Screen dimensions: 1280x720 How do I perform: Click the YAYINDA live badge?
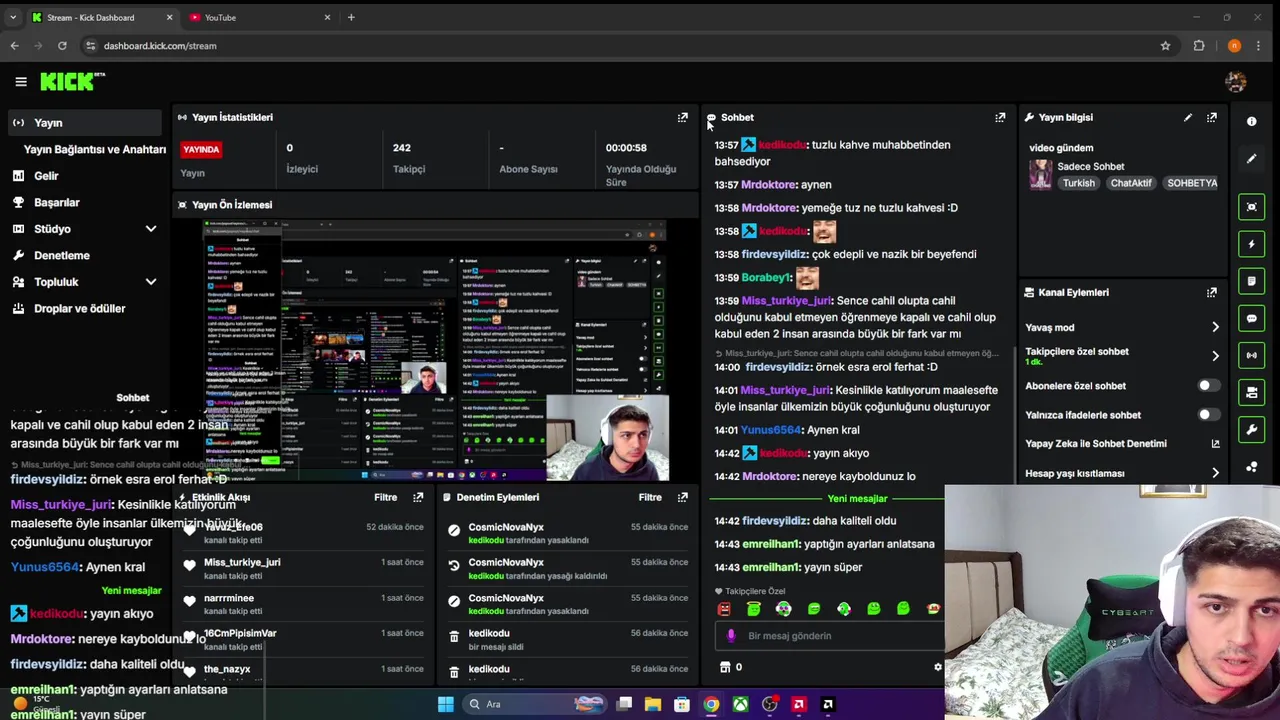click(x=201, y=149)
